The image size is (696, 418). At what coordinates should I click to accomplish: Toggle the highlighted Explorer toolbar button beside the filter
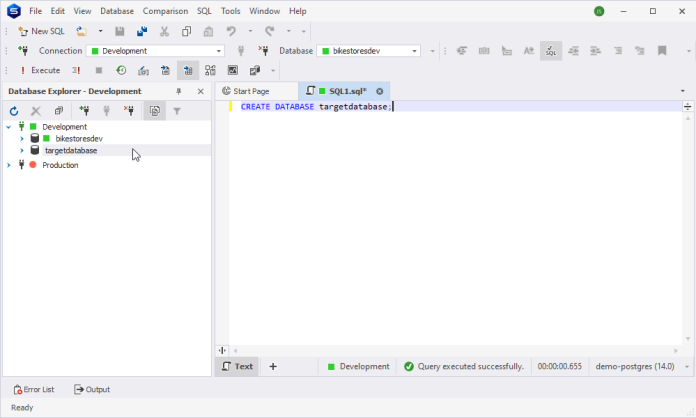pos(154,111)
